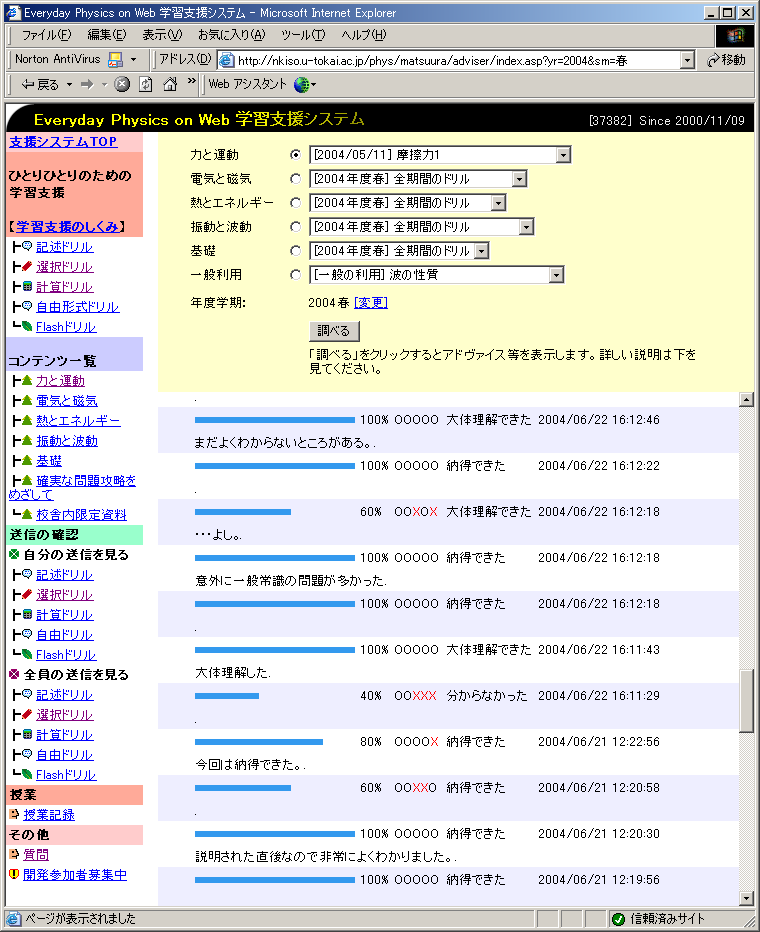The image size is (760, 932).
Task: Open the ファイル(F) menu
Action: 46,35
